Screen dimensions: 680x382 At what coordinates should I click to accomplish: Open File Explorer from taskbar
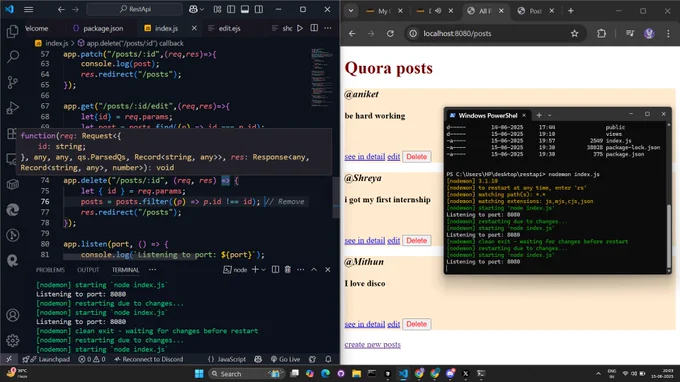point(356,373)
